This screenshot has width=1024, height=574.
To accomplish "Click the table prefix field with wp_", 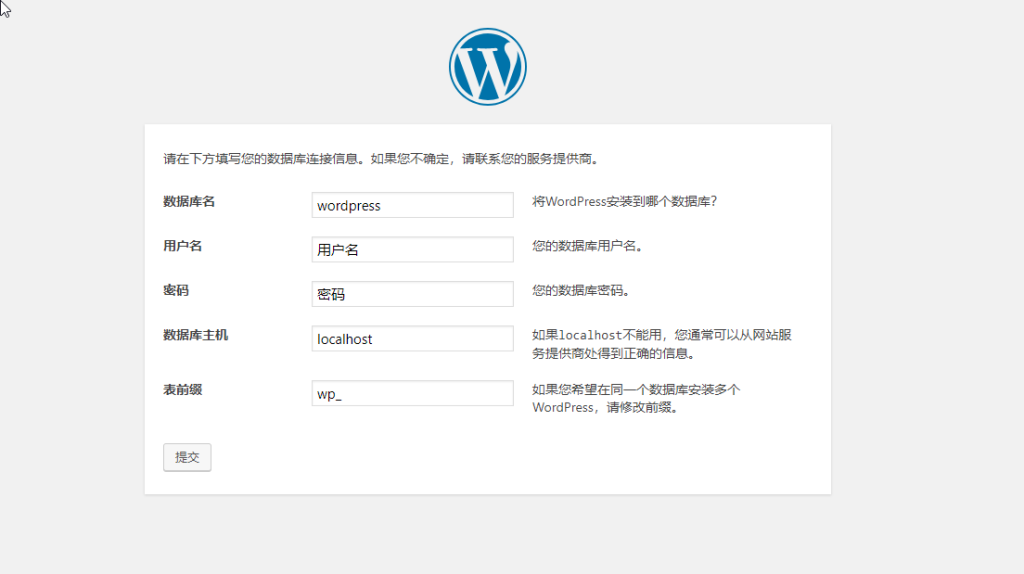I will coord(412,393).
